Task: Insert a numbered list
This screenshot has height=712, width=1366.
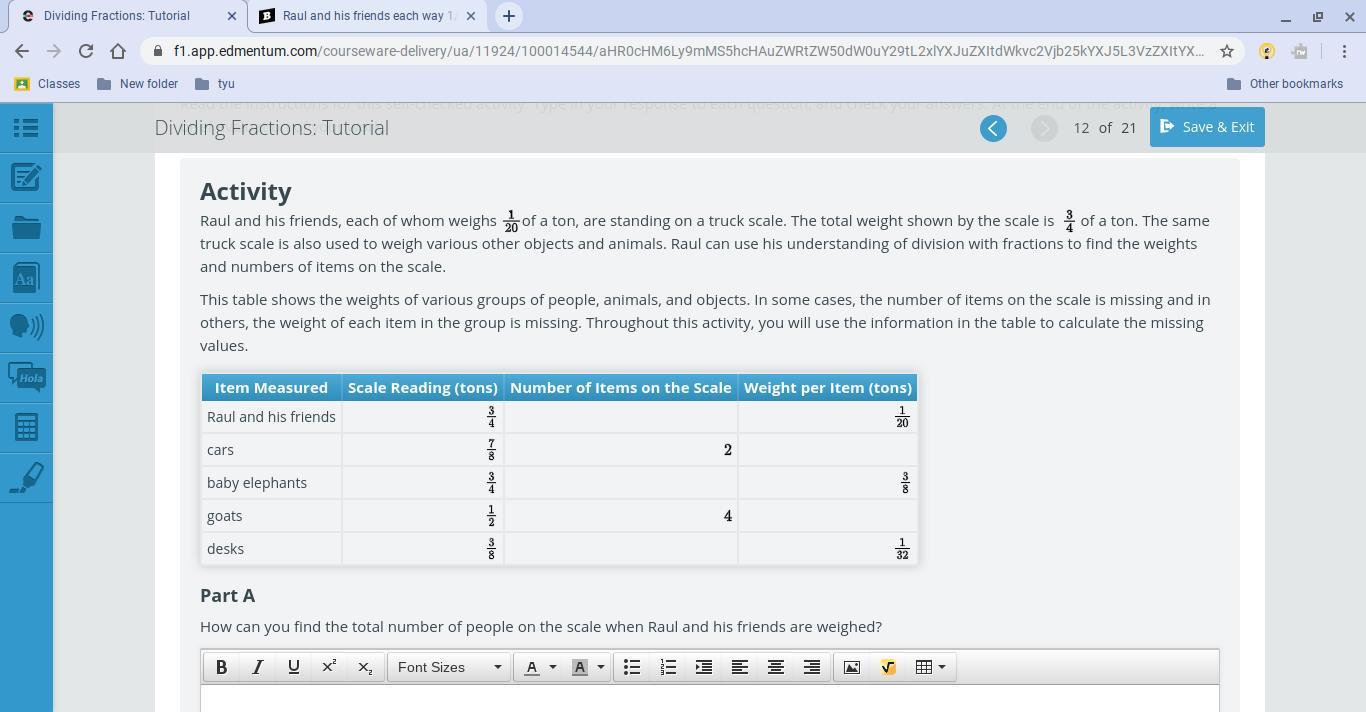Action: pos(668,667)
